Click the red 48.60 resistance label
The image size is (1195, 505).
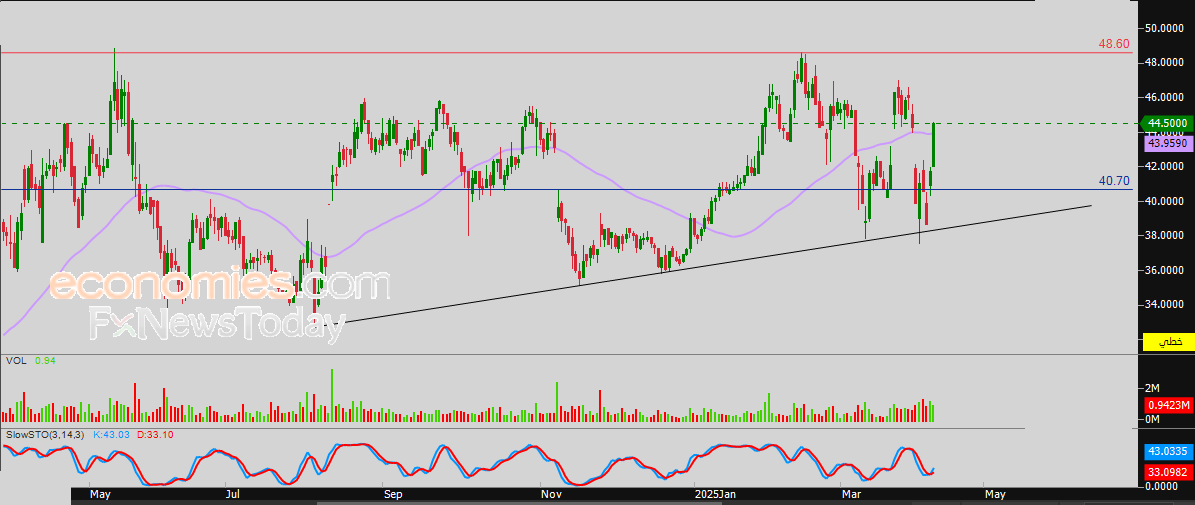[x=1113, y=45]
